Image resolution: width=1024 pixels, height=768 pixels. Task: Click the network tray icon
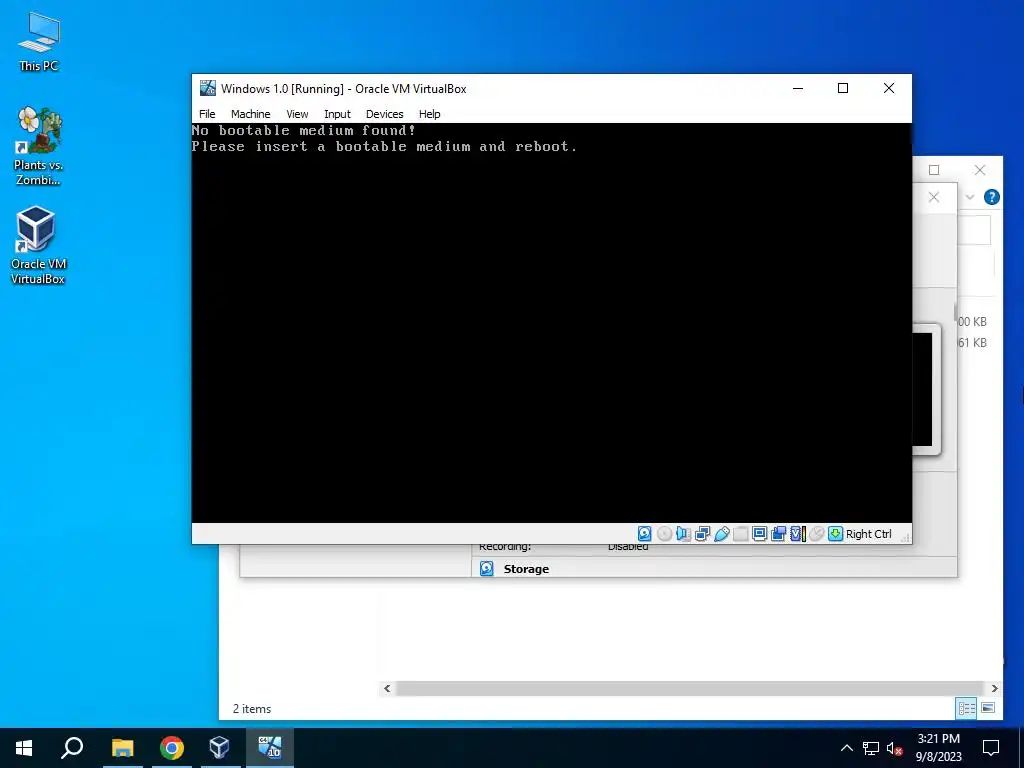coord(871,748)
